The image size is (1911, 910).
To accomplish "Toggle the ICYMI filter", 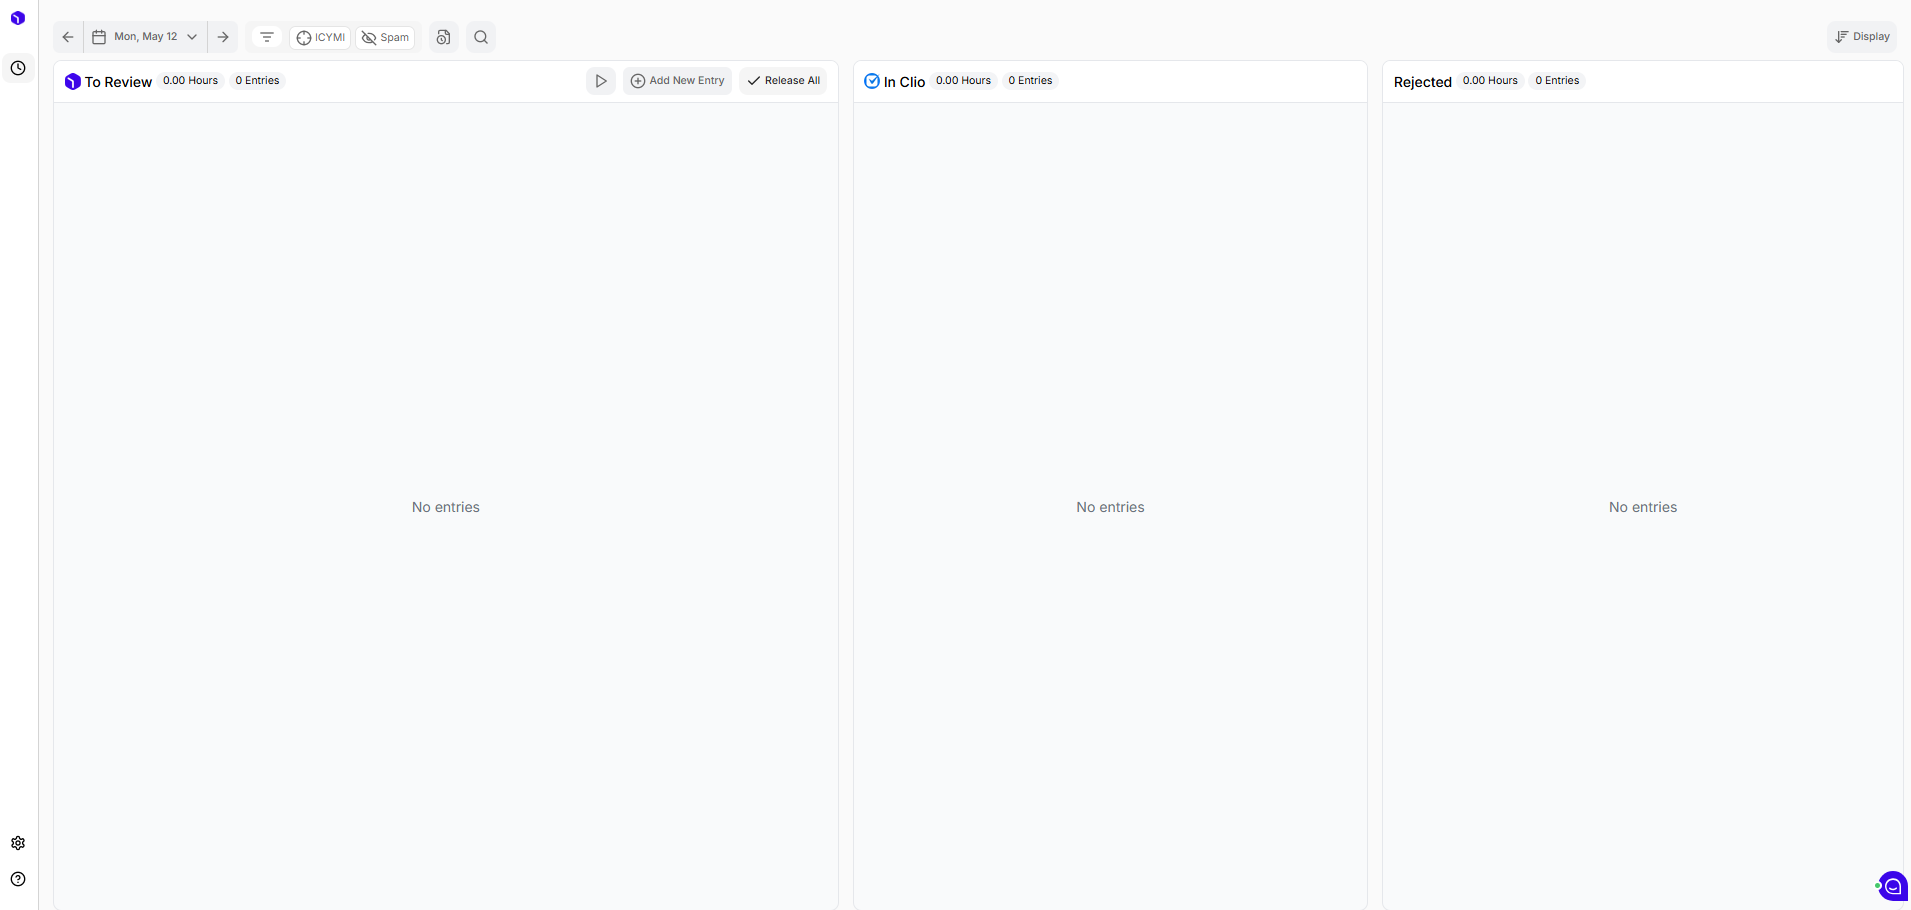I will [321, 38].
